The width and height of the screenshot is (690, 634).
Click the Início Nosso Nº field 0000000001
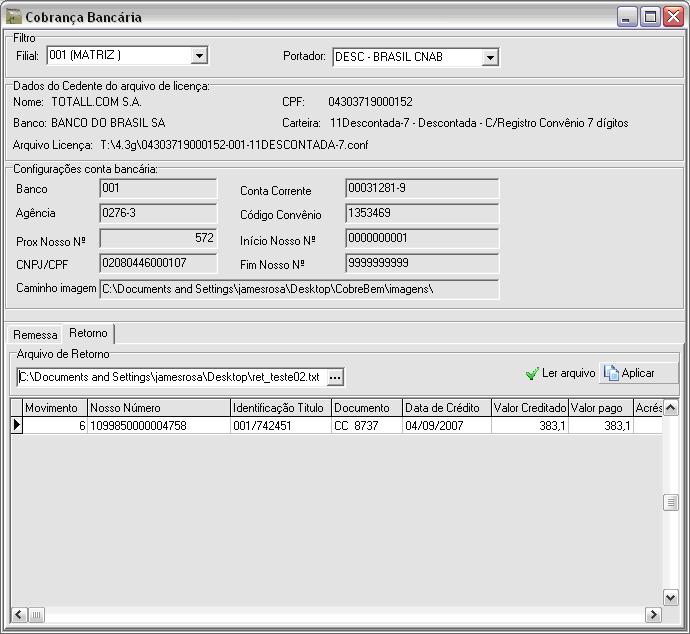[x=422, y=238]
